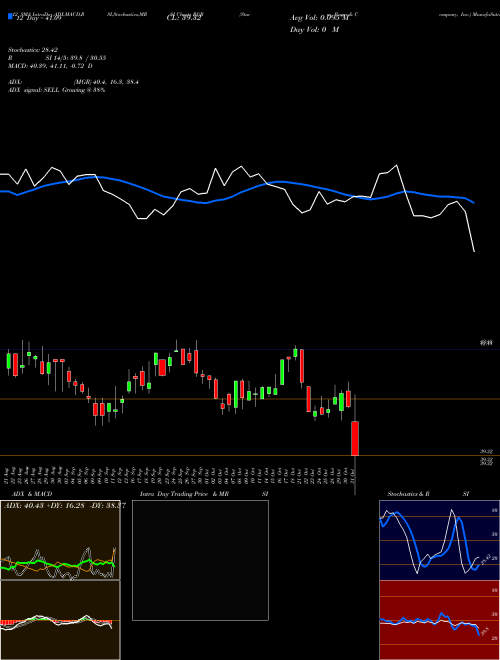This screenshot has height=660, width=500.
Task: Click the 'Intra Day Trading Price & MR SI' title
Action: pos(204,494)
